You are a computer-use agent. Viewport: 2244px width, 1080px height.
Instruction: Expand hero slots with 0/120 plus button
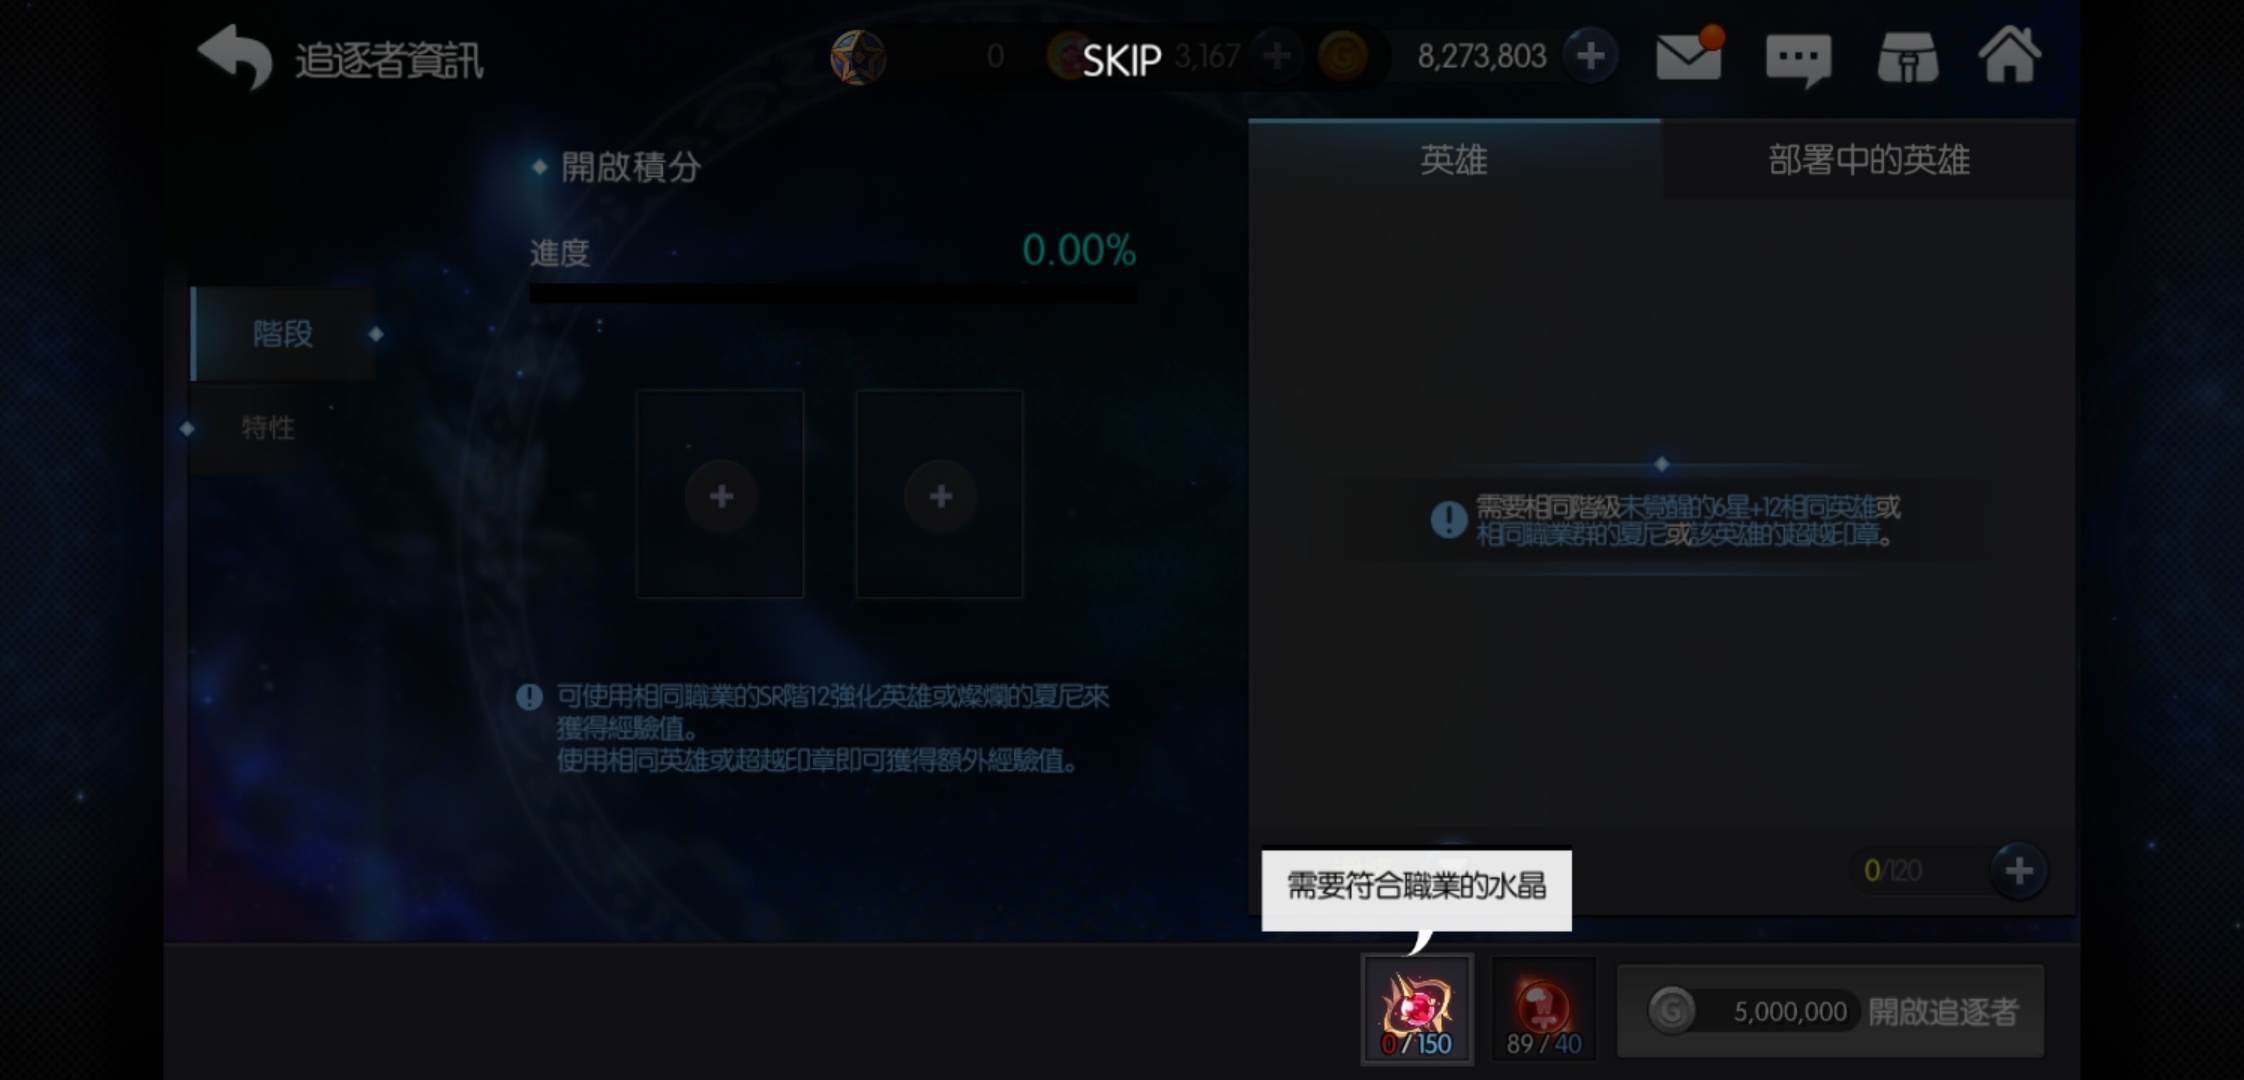(x=2018, y=870)
